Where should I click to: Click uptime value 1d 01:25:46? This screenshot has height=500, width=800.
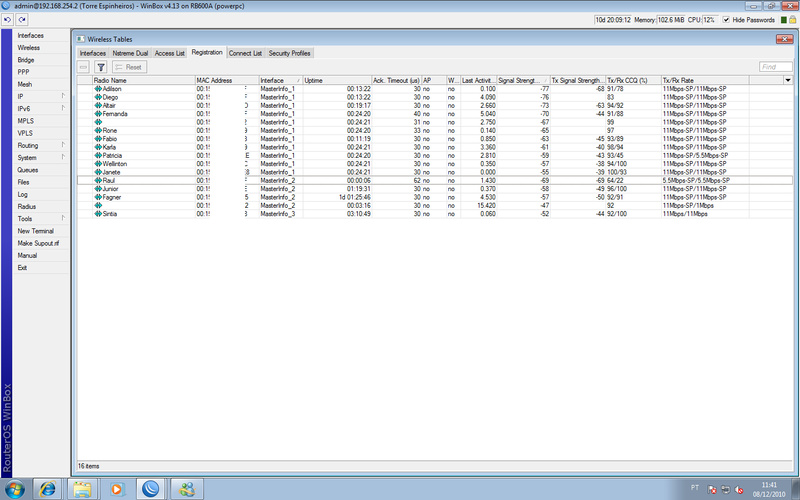point(355,197)
